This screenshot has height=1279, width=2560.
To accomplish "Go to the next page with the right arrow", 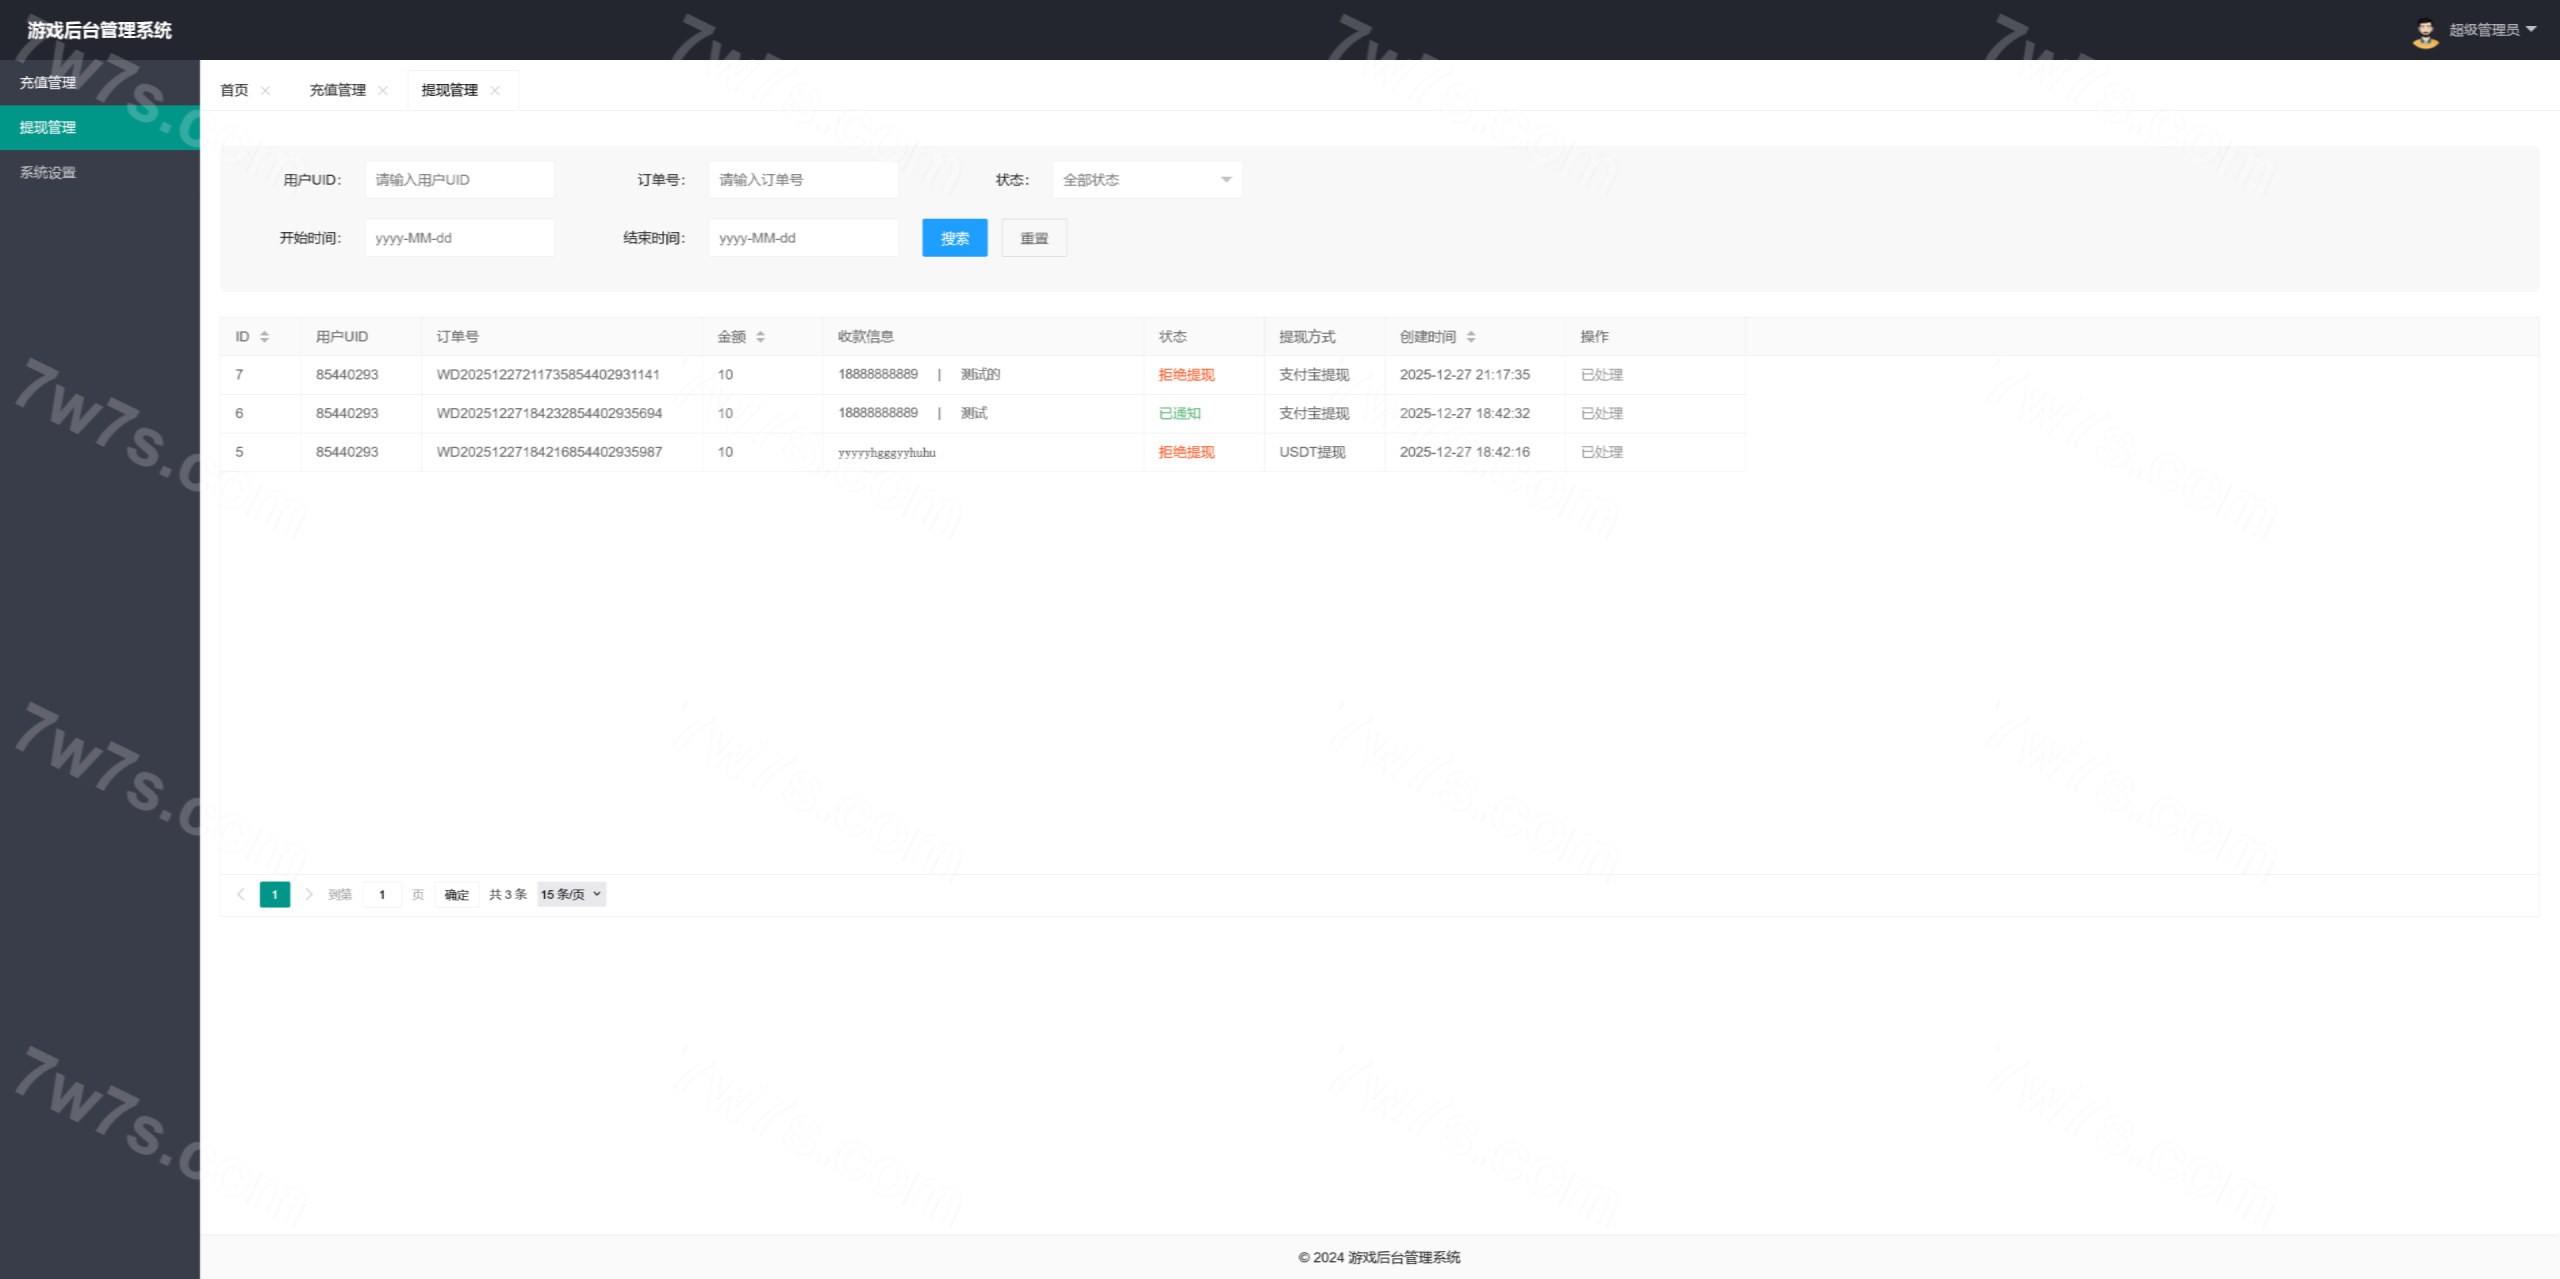I will pyautogui.click(x=309, y=894).
